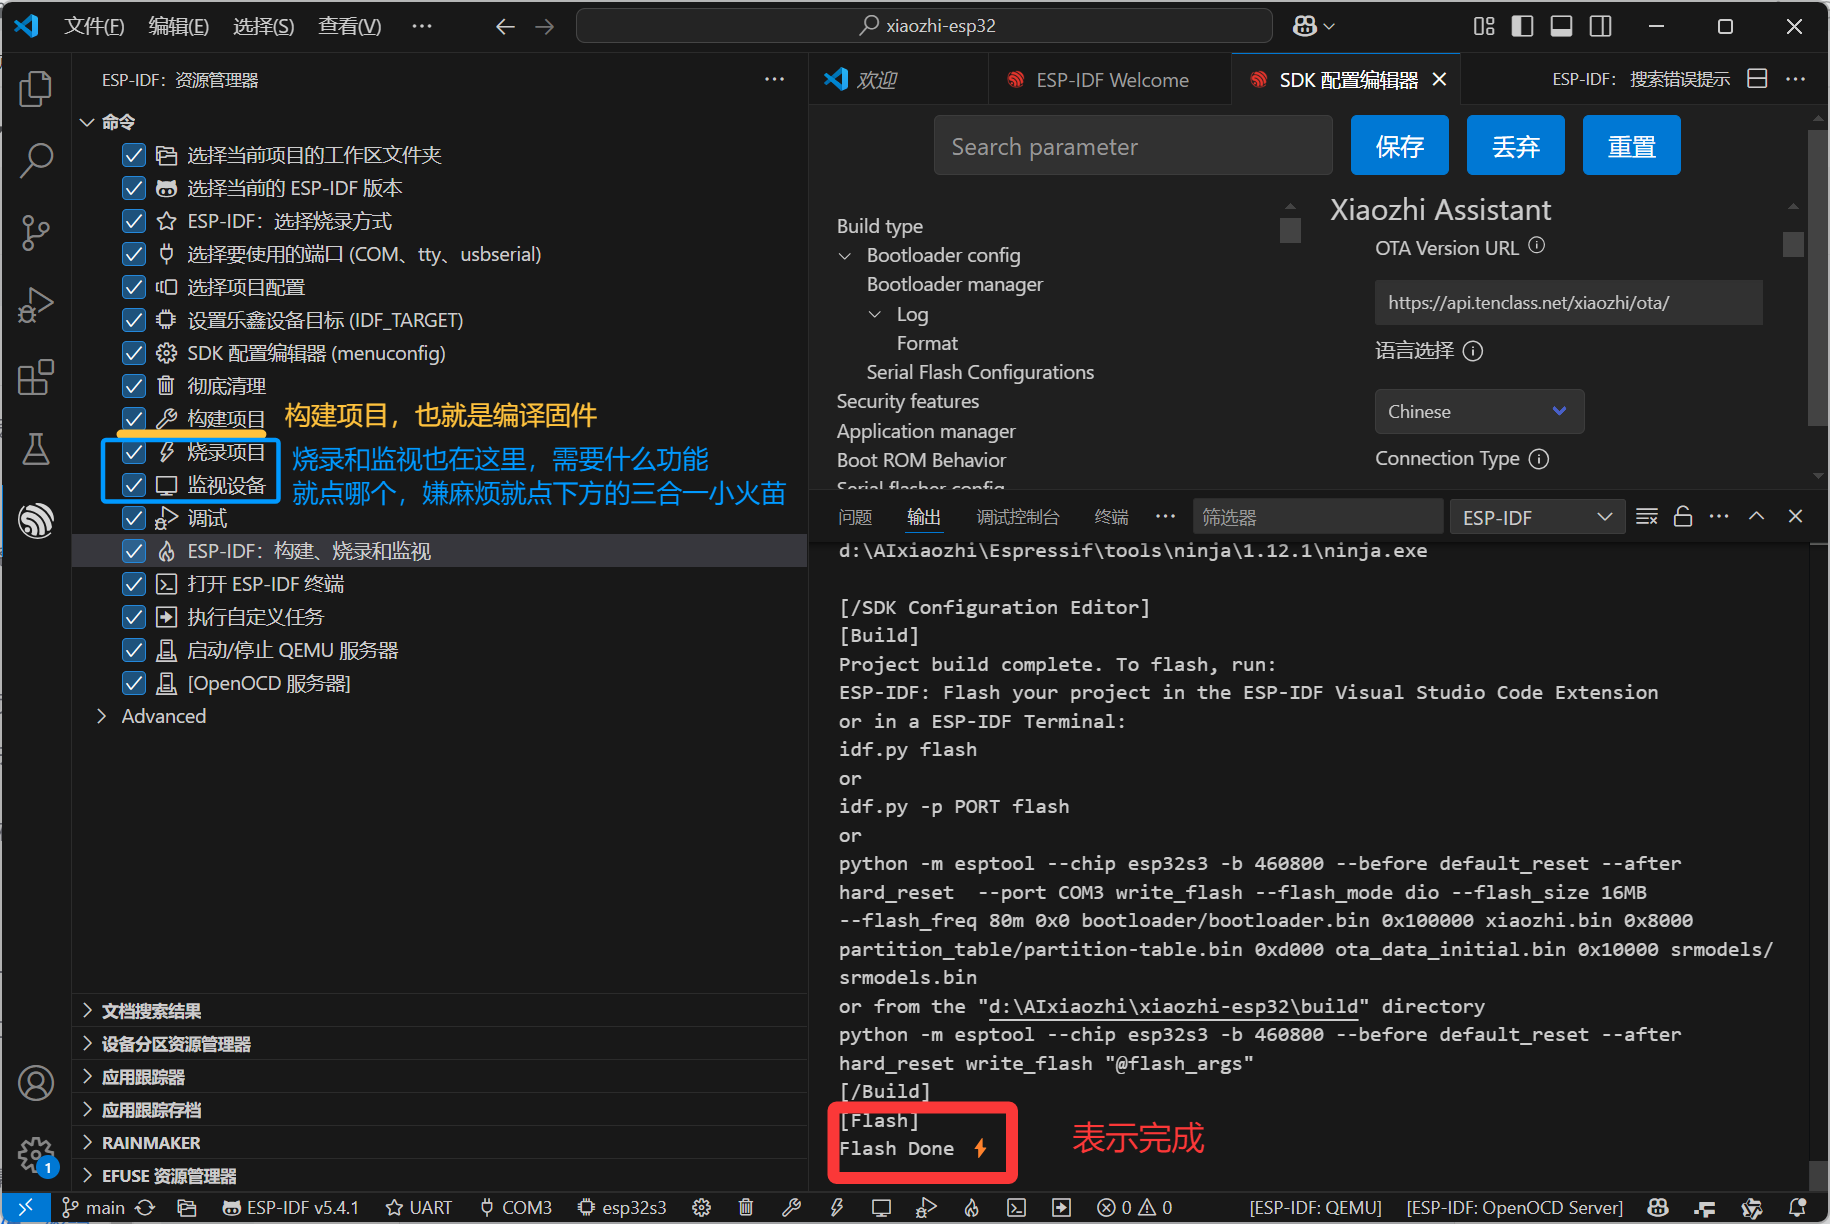Switch to the ESP-IDF Welcome tab
The width and height of the screenshot is (1830, 1224).
tap(1111, 80)
